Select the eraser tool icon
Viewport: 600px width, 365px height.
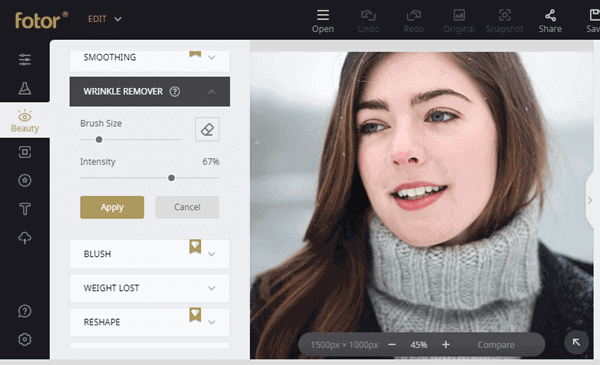pyautogui.click(x=207, y=129)
